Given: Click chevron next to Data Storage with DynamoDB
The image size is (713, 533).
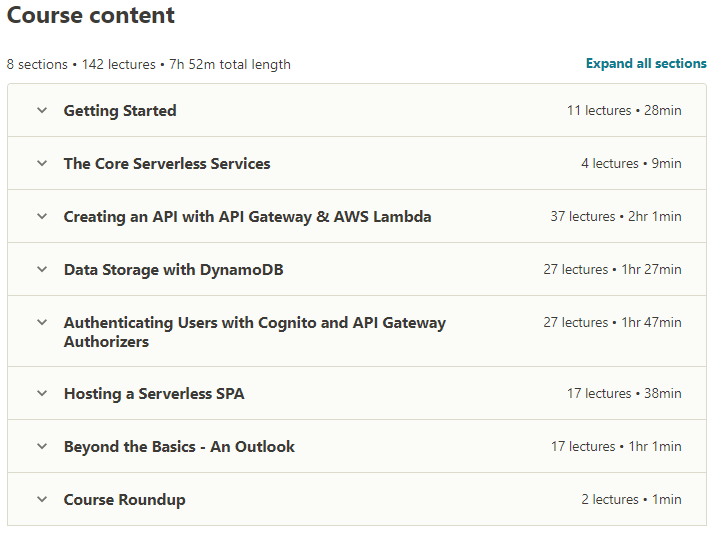Looking at the screenshot, I should click(42, 269).
